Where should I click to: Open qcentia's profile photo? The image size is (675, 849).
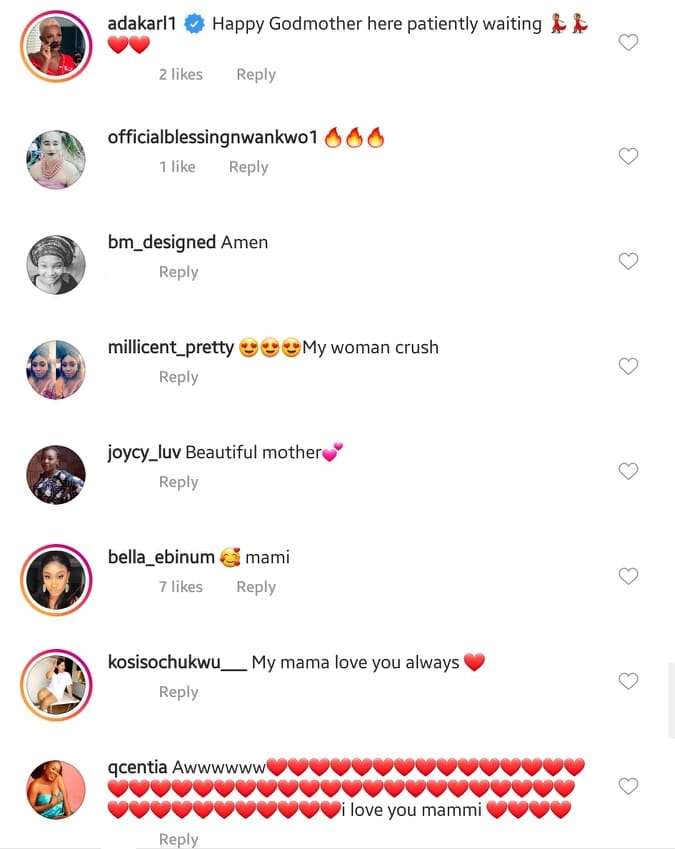[x=56, y=790]
